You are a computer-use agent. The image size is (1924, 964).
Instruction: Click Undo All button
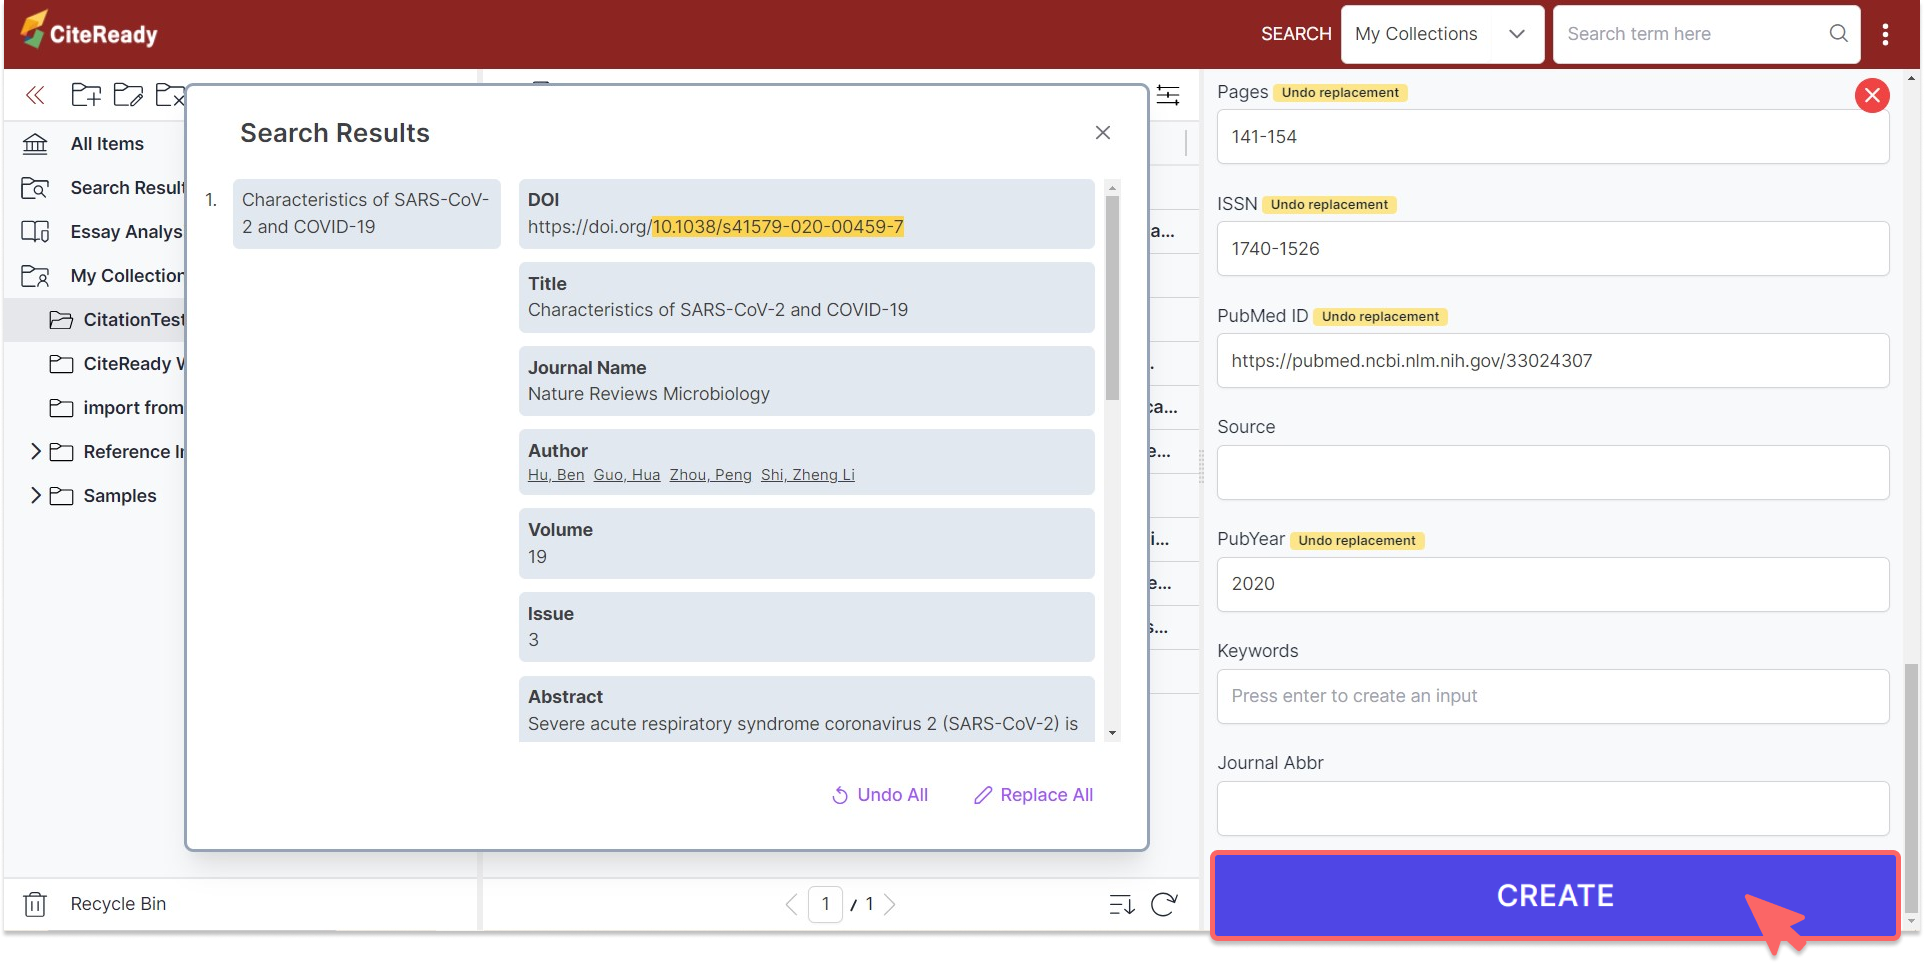tap(880, 795)
